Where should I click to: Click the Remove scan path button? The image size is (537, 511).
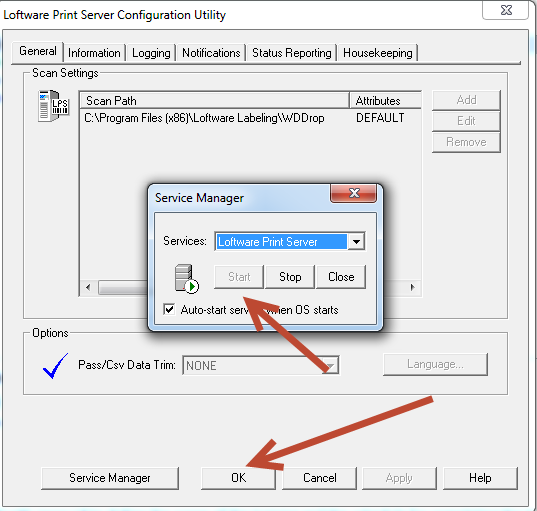[466, 142]
